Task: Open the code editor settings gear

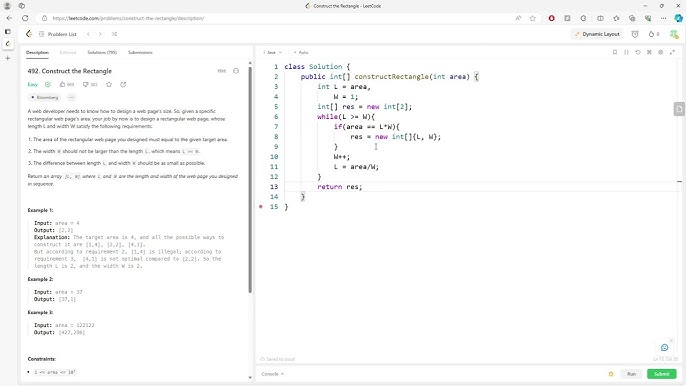Action: pos(661,52)
